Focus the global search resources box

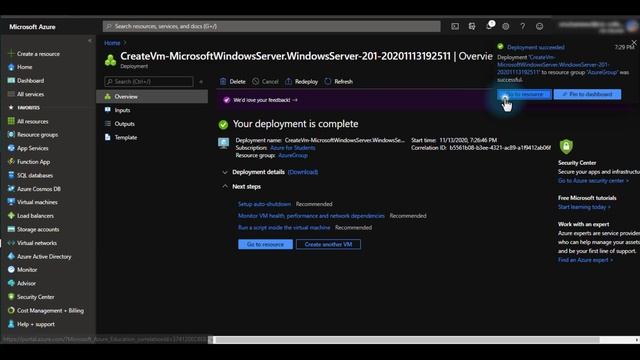(271, 27)
